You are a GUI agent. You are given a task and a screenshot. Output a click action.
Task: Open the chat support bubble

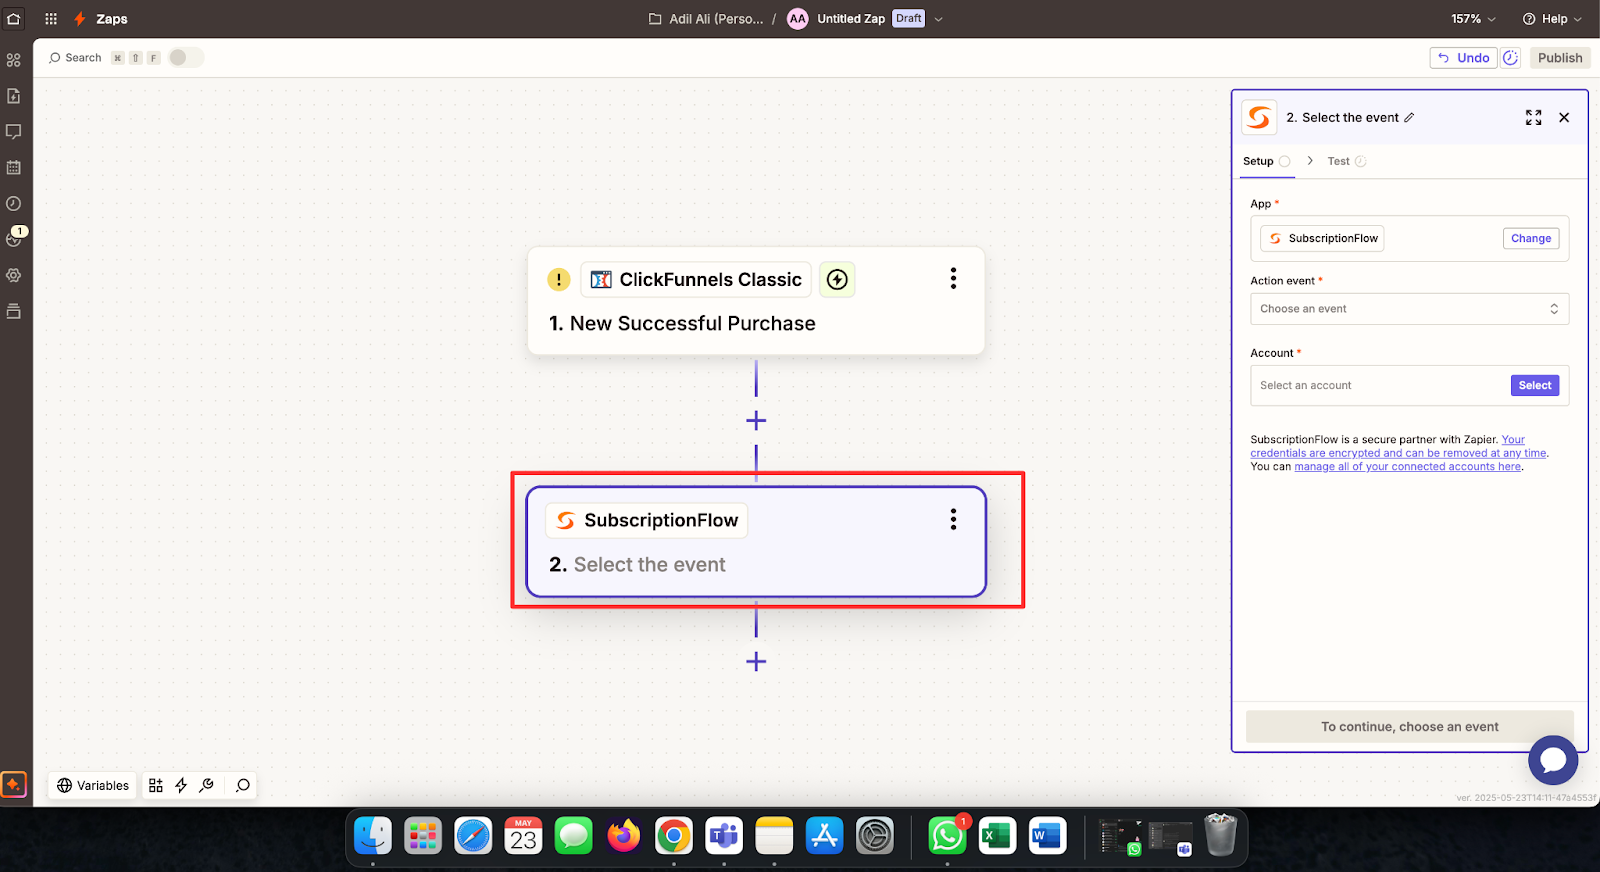coord(1553,761)
